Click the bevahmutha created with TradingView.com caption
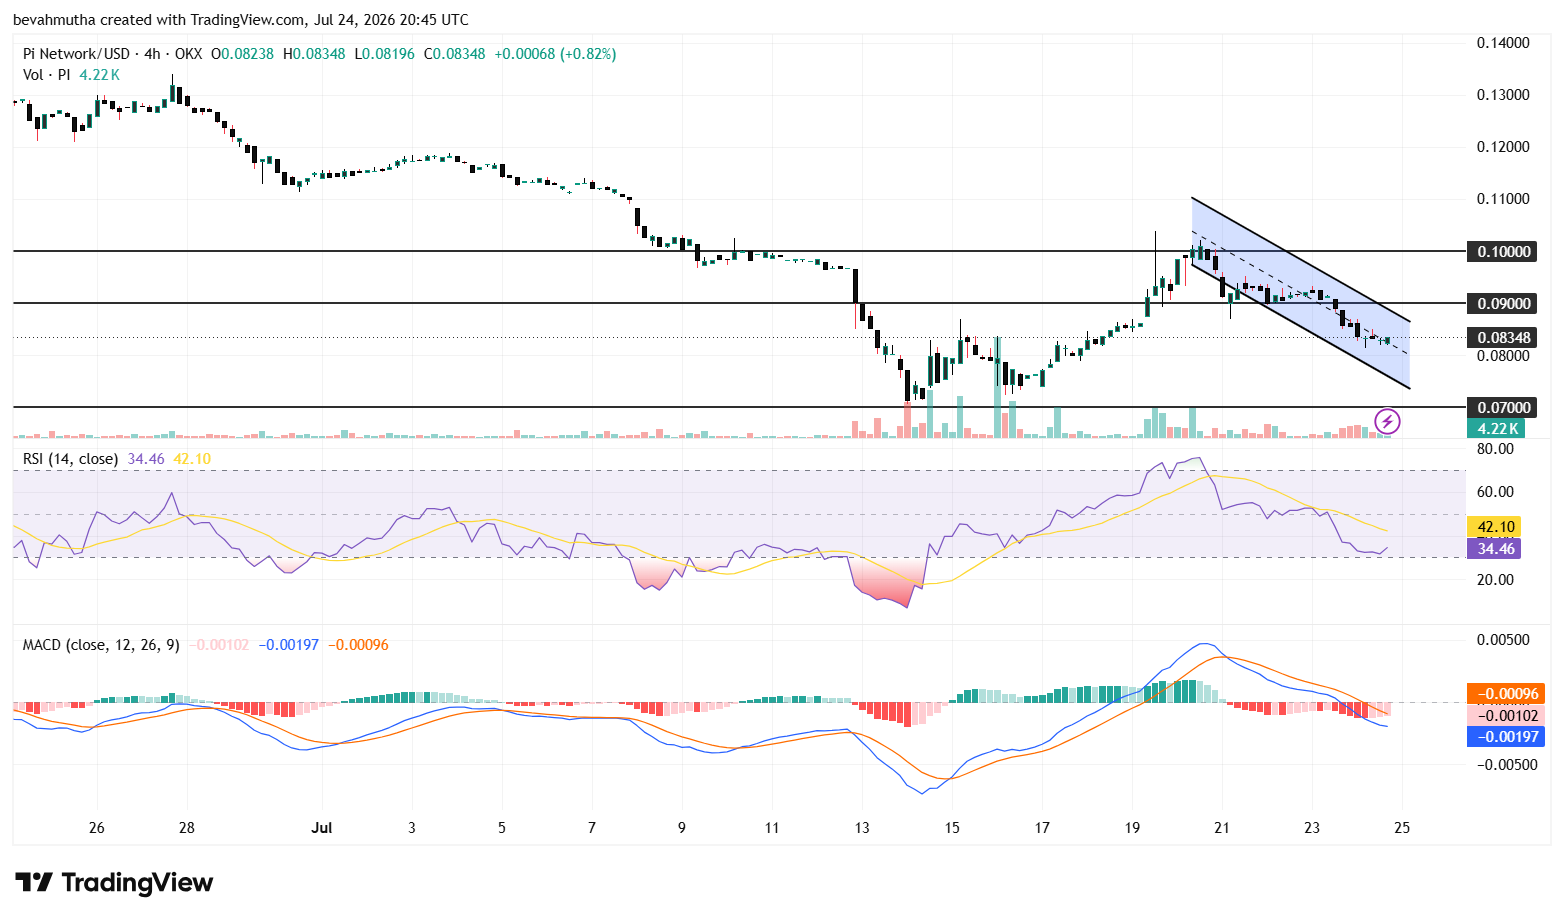 pos(240,20)
